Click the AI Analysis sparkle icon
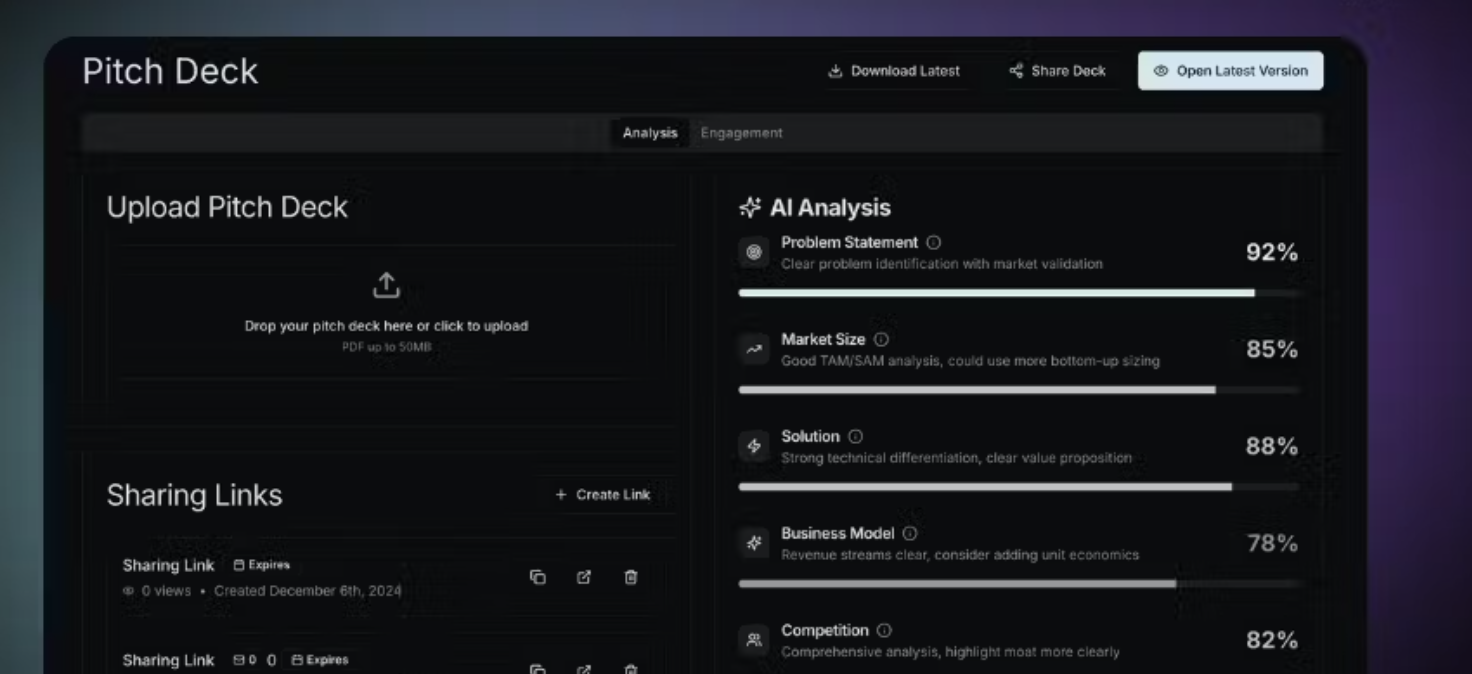 750,208
